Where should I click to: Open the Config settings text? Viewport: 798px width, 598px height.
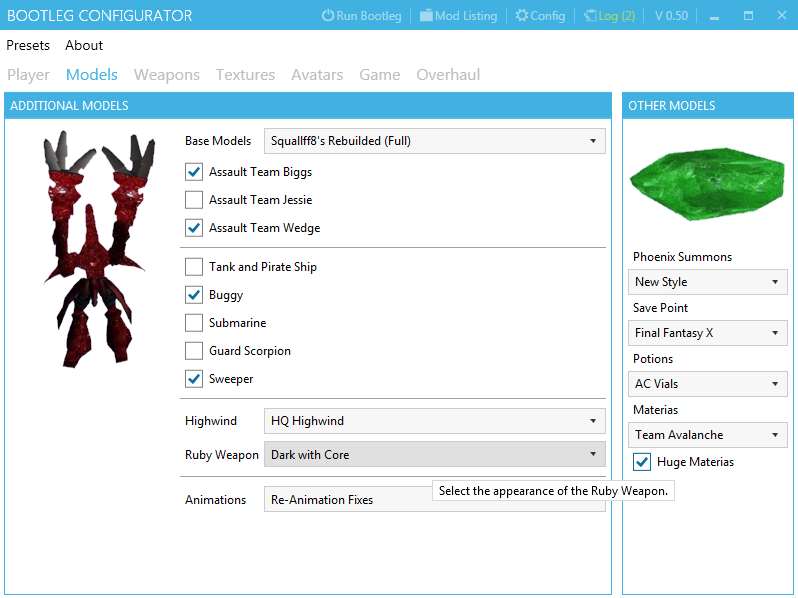click(548, 16)
